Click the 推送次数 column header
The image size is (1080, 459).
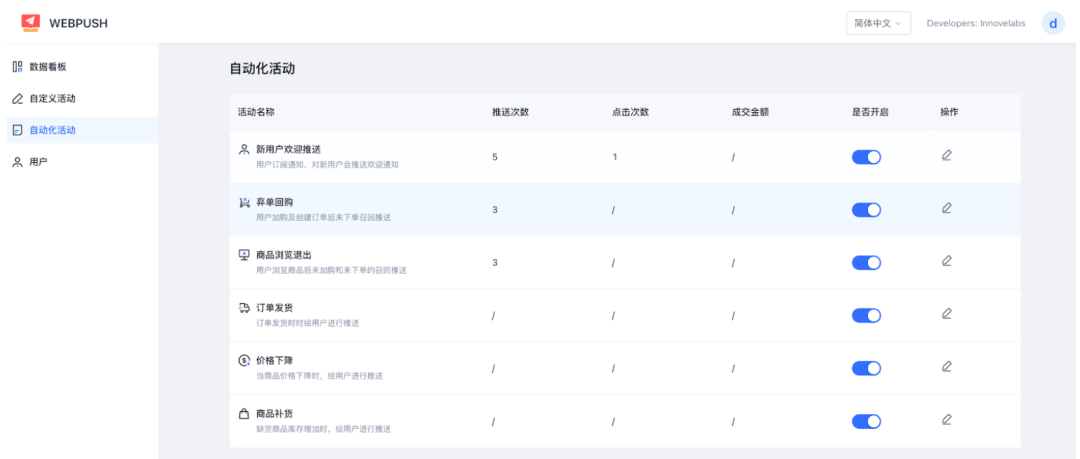click(510, 112)
